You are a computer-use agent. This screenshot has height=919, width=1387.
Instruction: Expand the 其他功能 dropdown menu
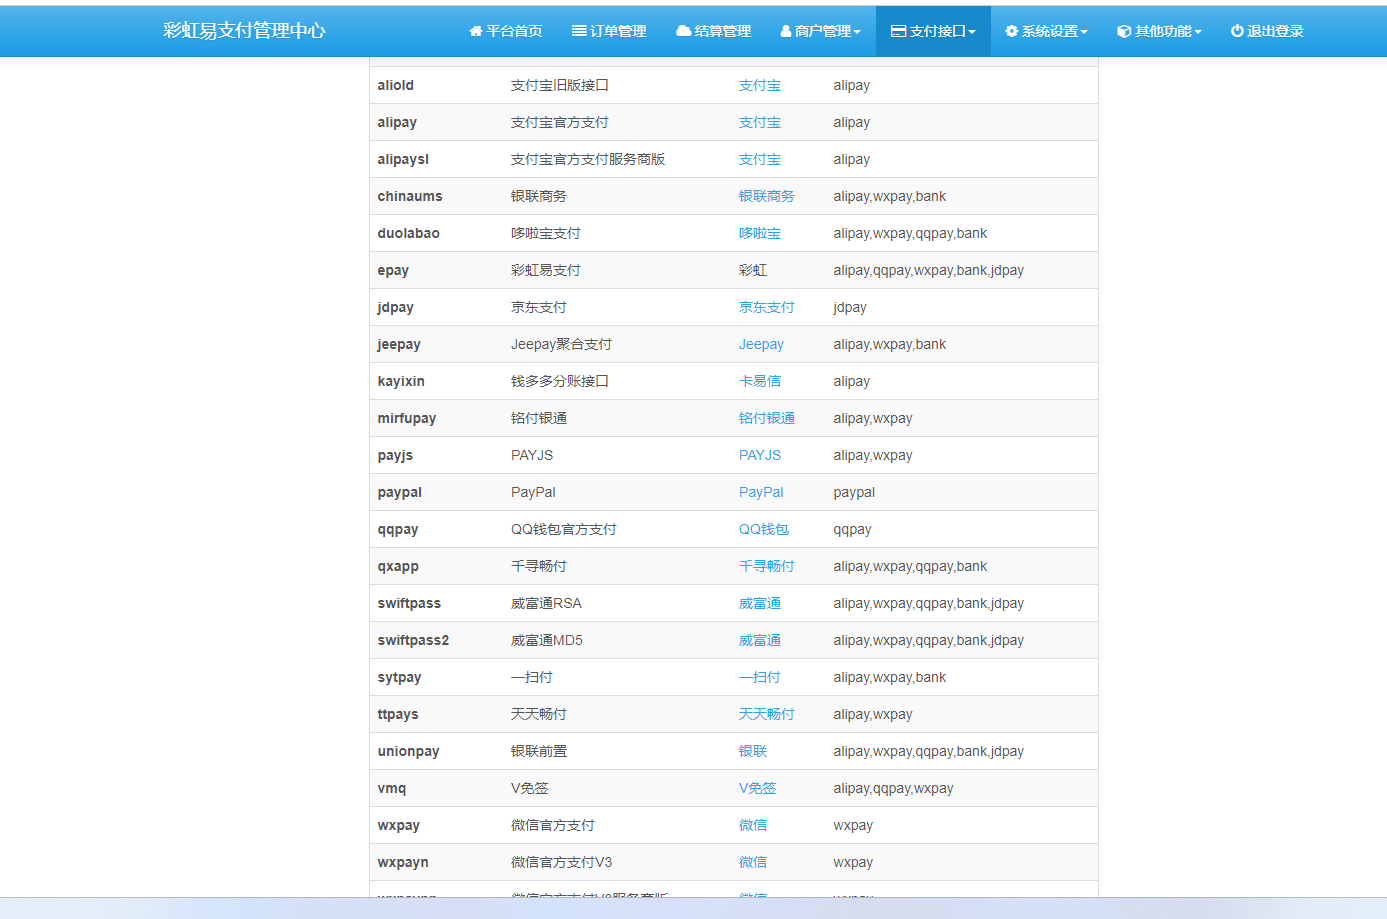(1159, 31)
